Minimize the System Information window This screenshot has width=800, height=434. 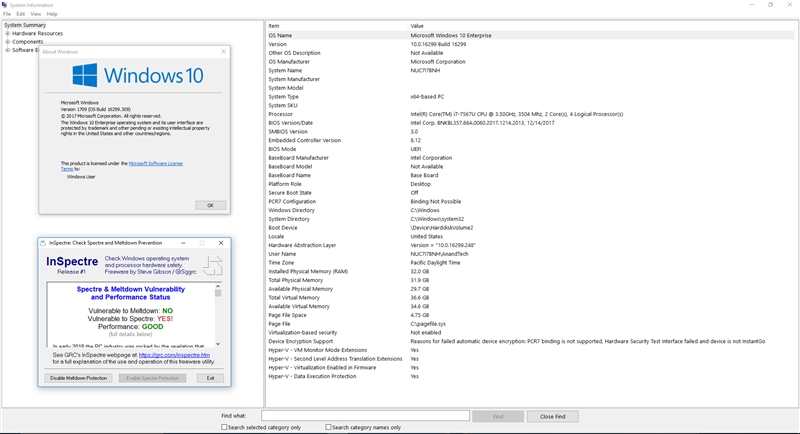752,5
